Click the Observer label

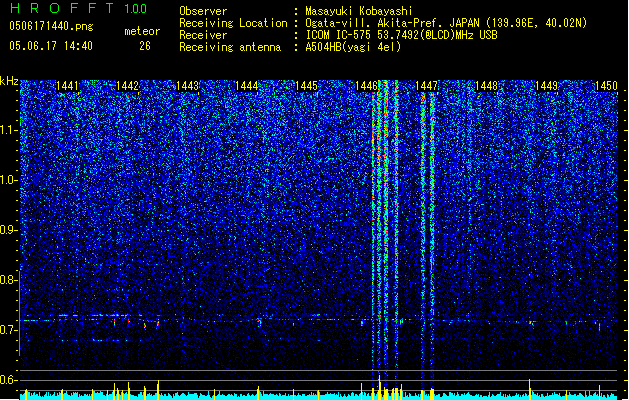203,11
